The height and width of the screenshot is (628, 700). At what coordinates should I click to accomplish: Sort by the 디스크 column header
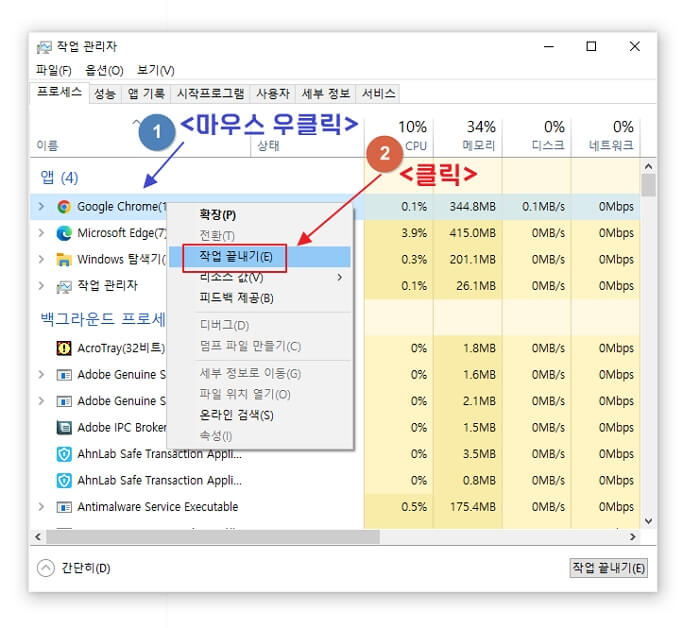tap(537, 136)
